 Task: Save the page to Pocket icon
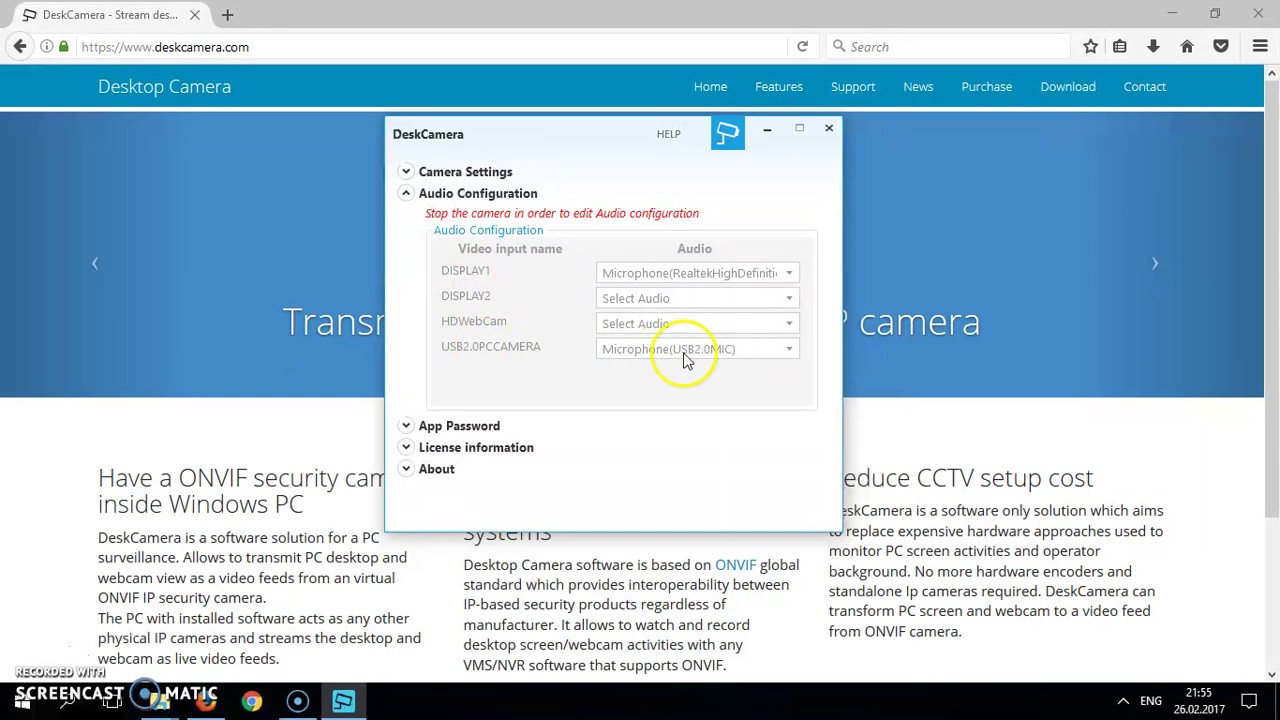(x=1221, y=46)
